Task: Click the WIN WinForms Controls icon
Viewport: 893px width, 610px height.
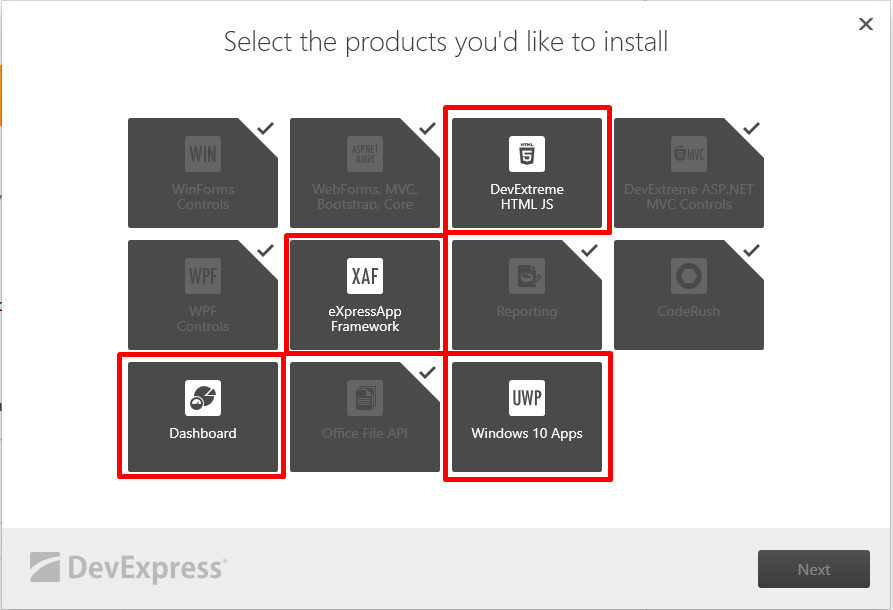Action: 203,154
